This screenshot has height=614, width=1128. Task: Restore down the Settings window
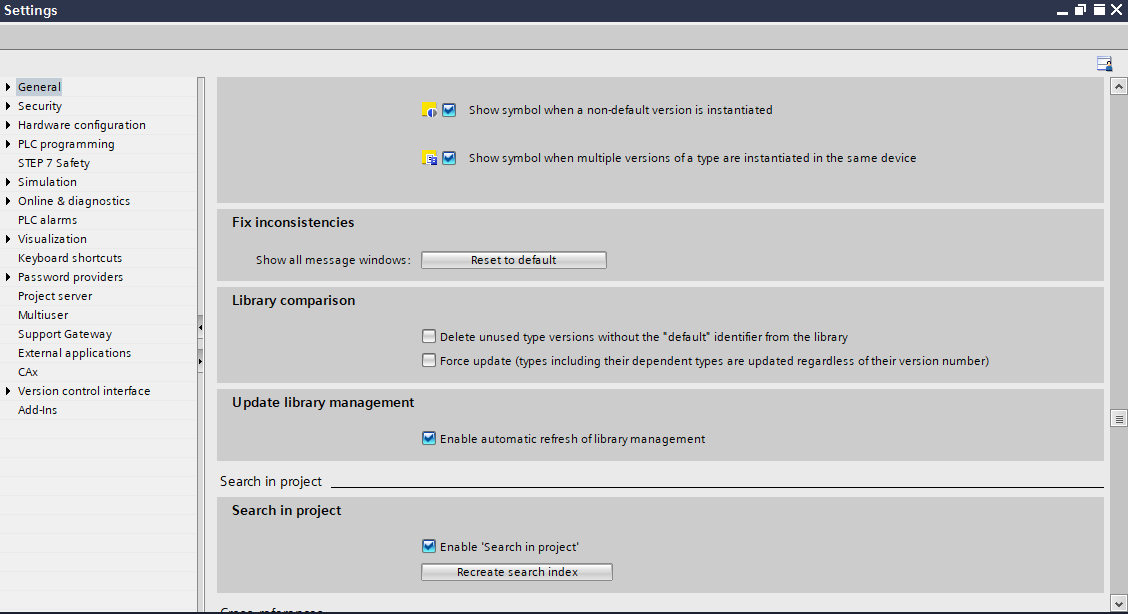pos(1081,9)
